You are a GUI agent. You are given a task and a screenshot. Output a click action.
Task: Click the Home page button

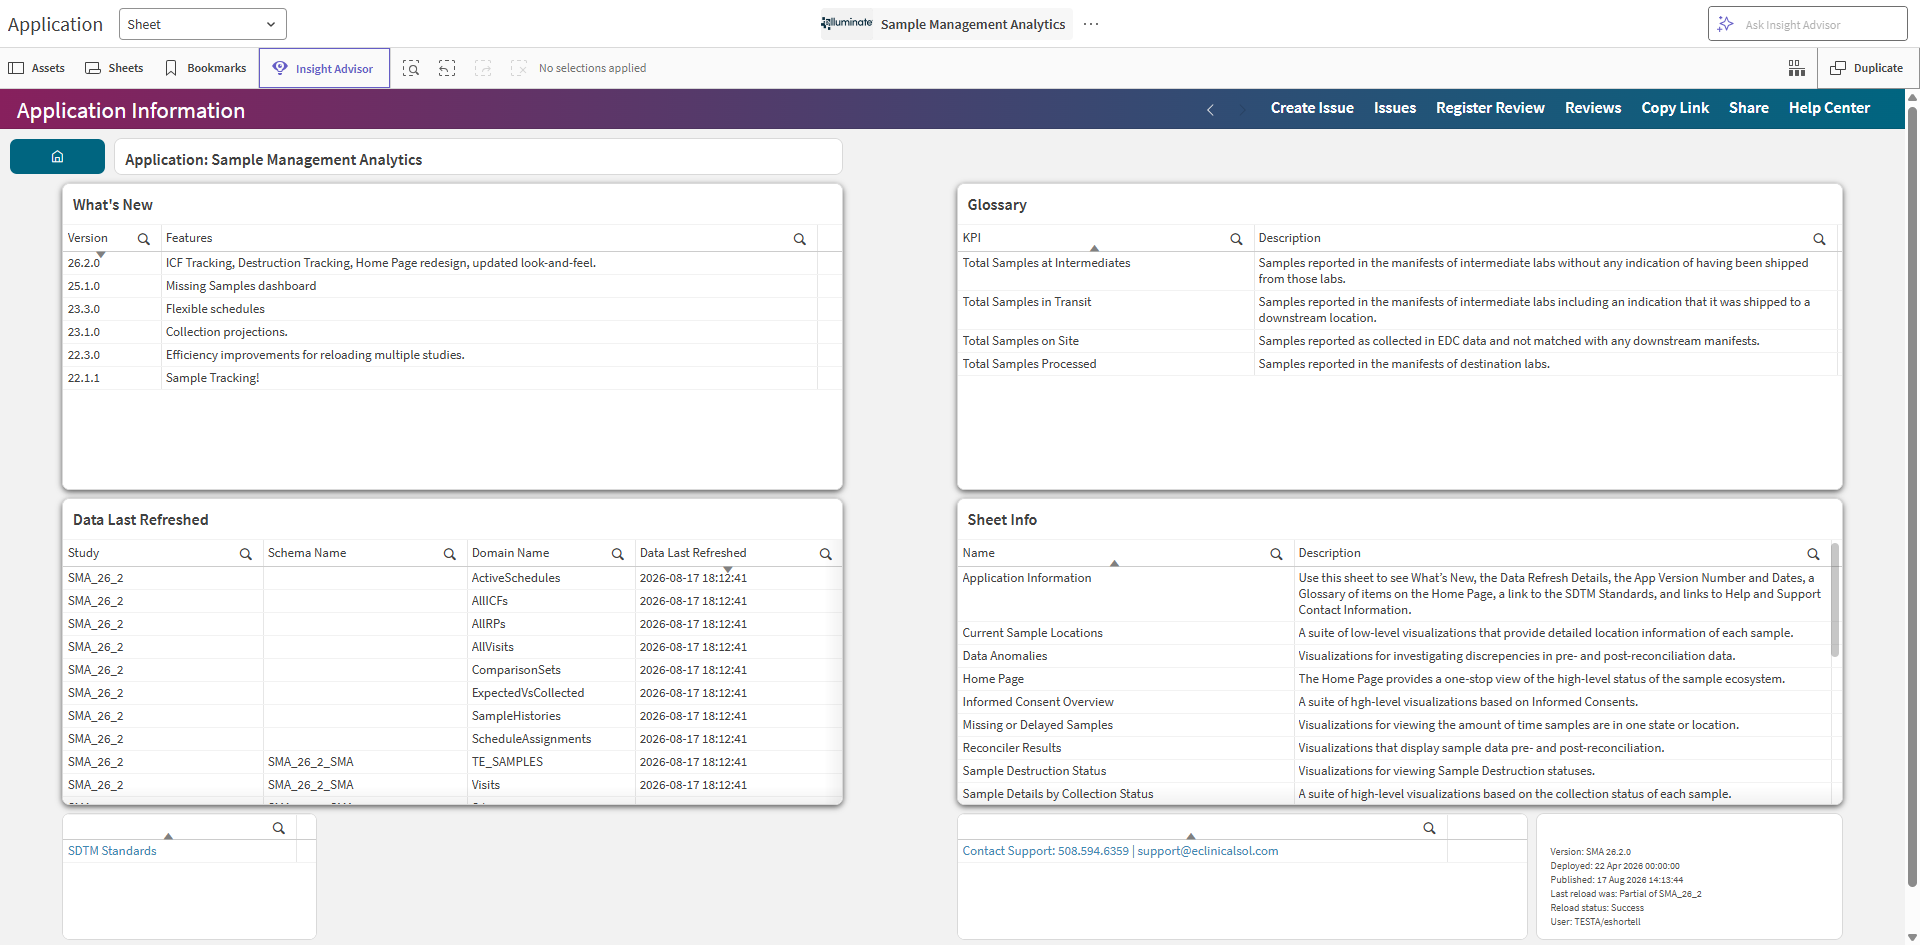tap(57, 157)
